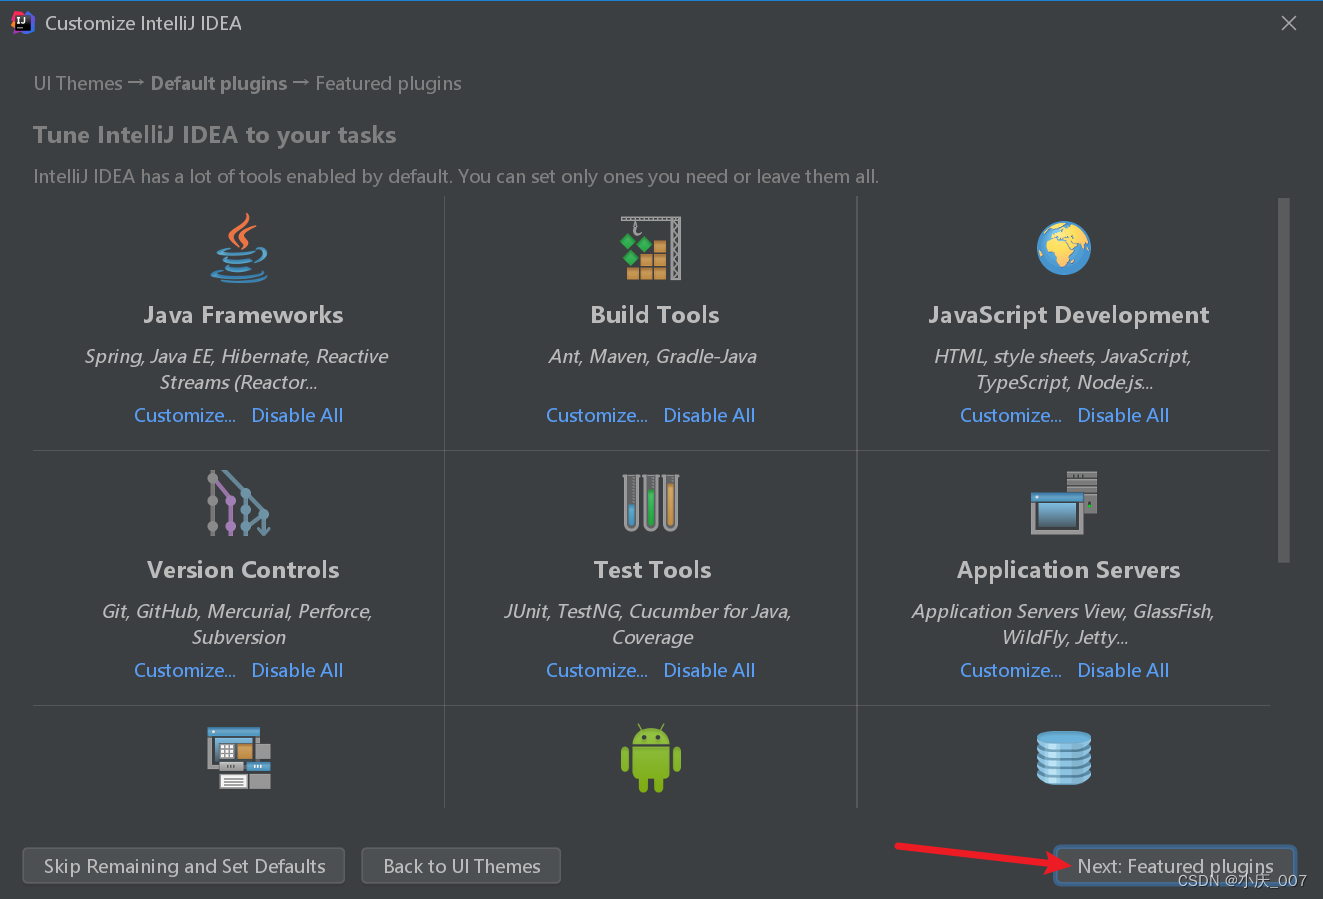Disable all Test Tools plugins
1323x899 pixels.
[709, 670]
